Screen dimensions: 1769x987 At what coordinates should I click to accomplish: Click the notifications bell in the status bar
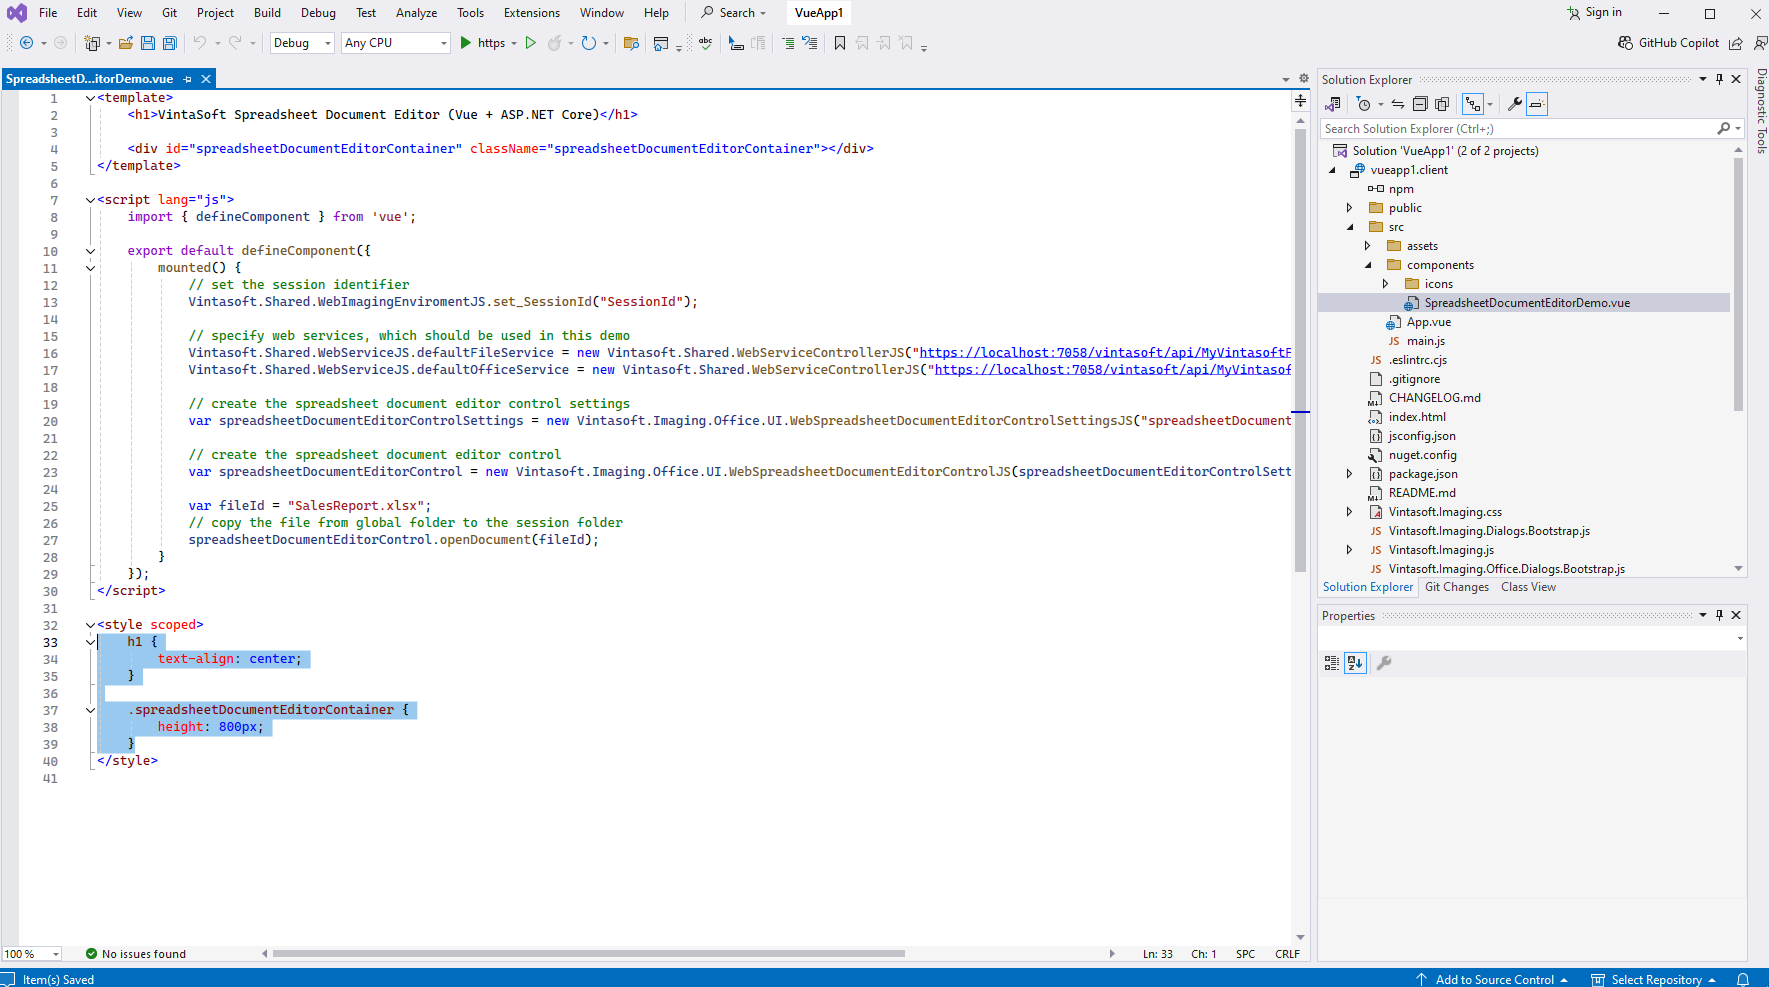pos(1743,979)
